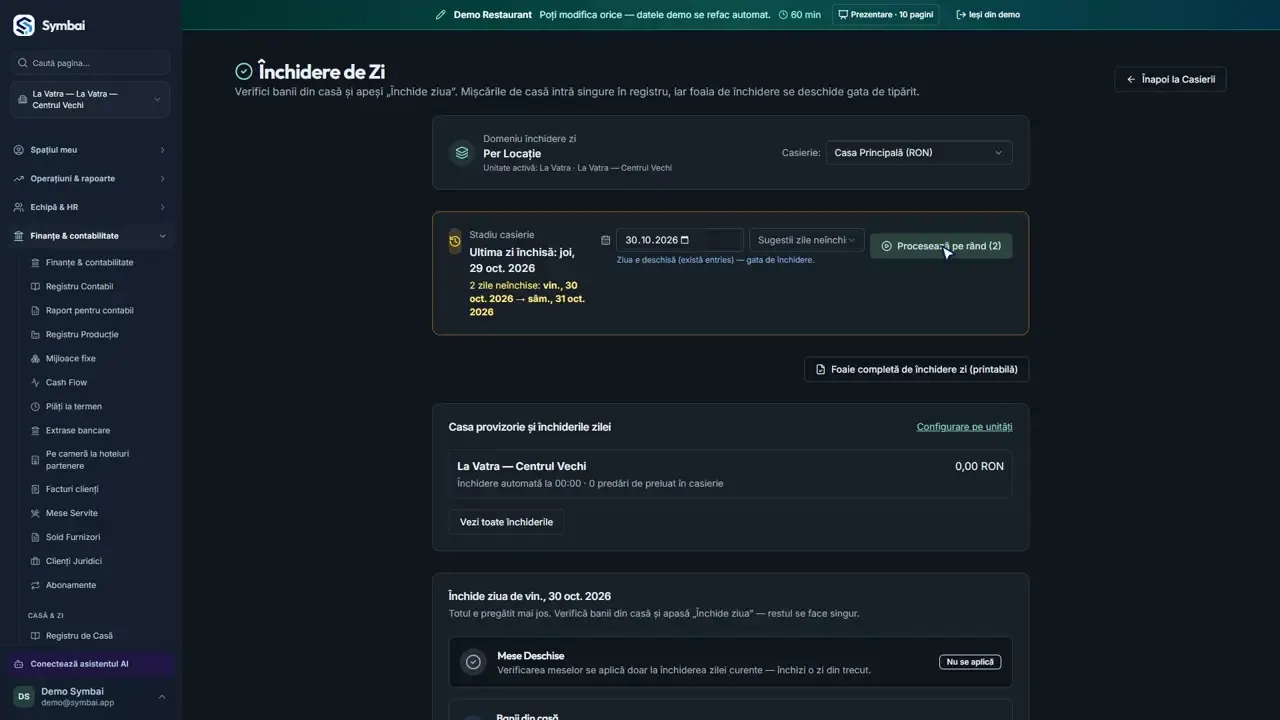The width and height of the screenshot is (1280, 720).
Task: Click the Mijloace fixe wrench icon
Action: pyautogui.click(x=35, y=359)
